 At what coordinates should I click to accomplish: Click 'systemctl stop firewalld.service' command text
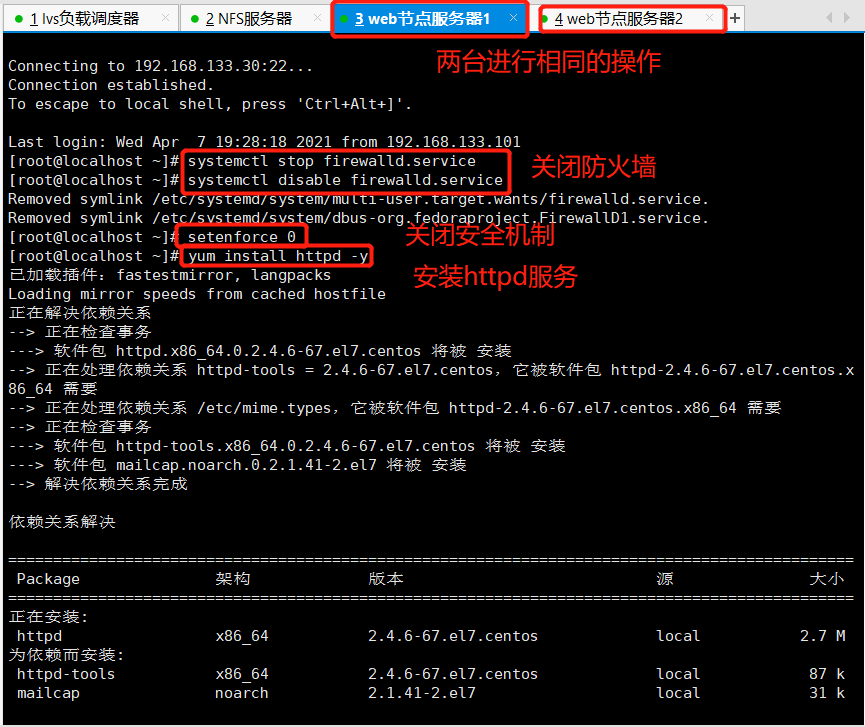pos(332,161)
